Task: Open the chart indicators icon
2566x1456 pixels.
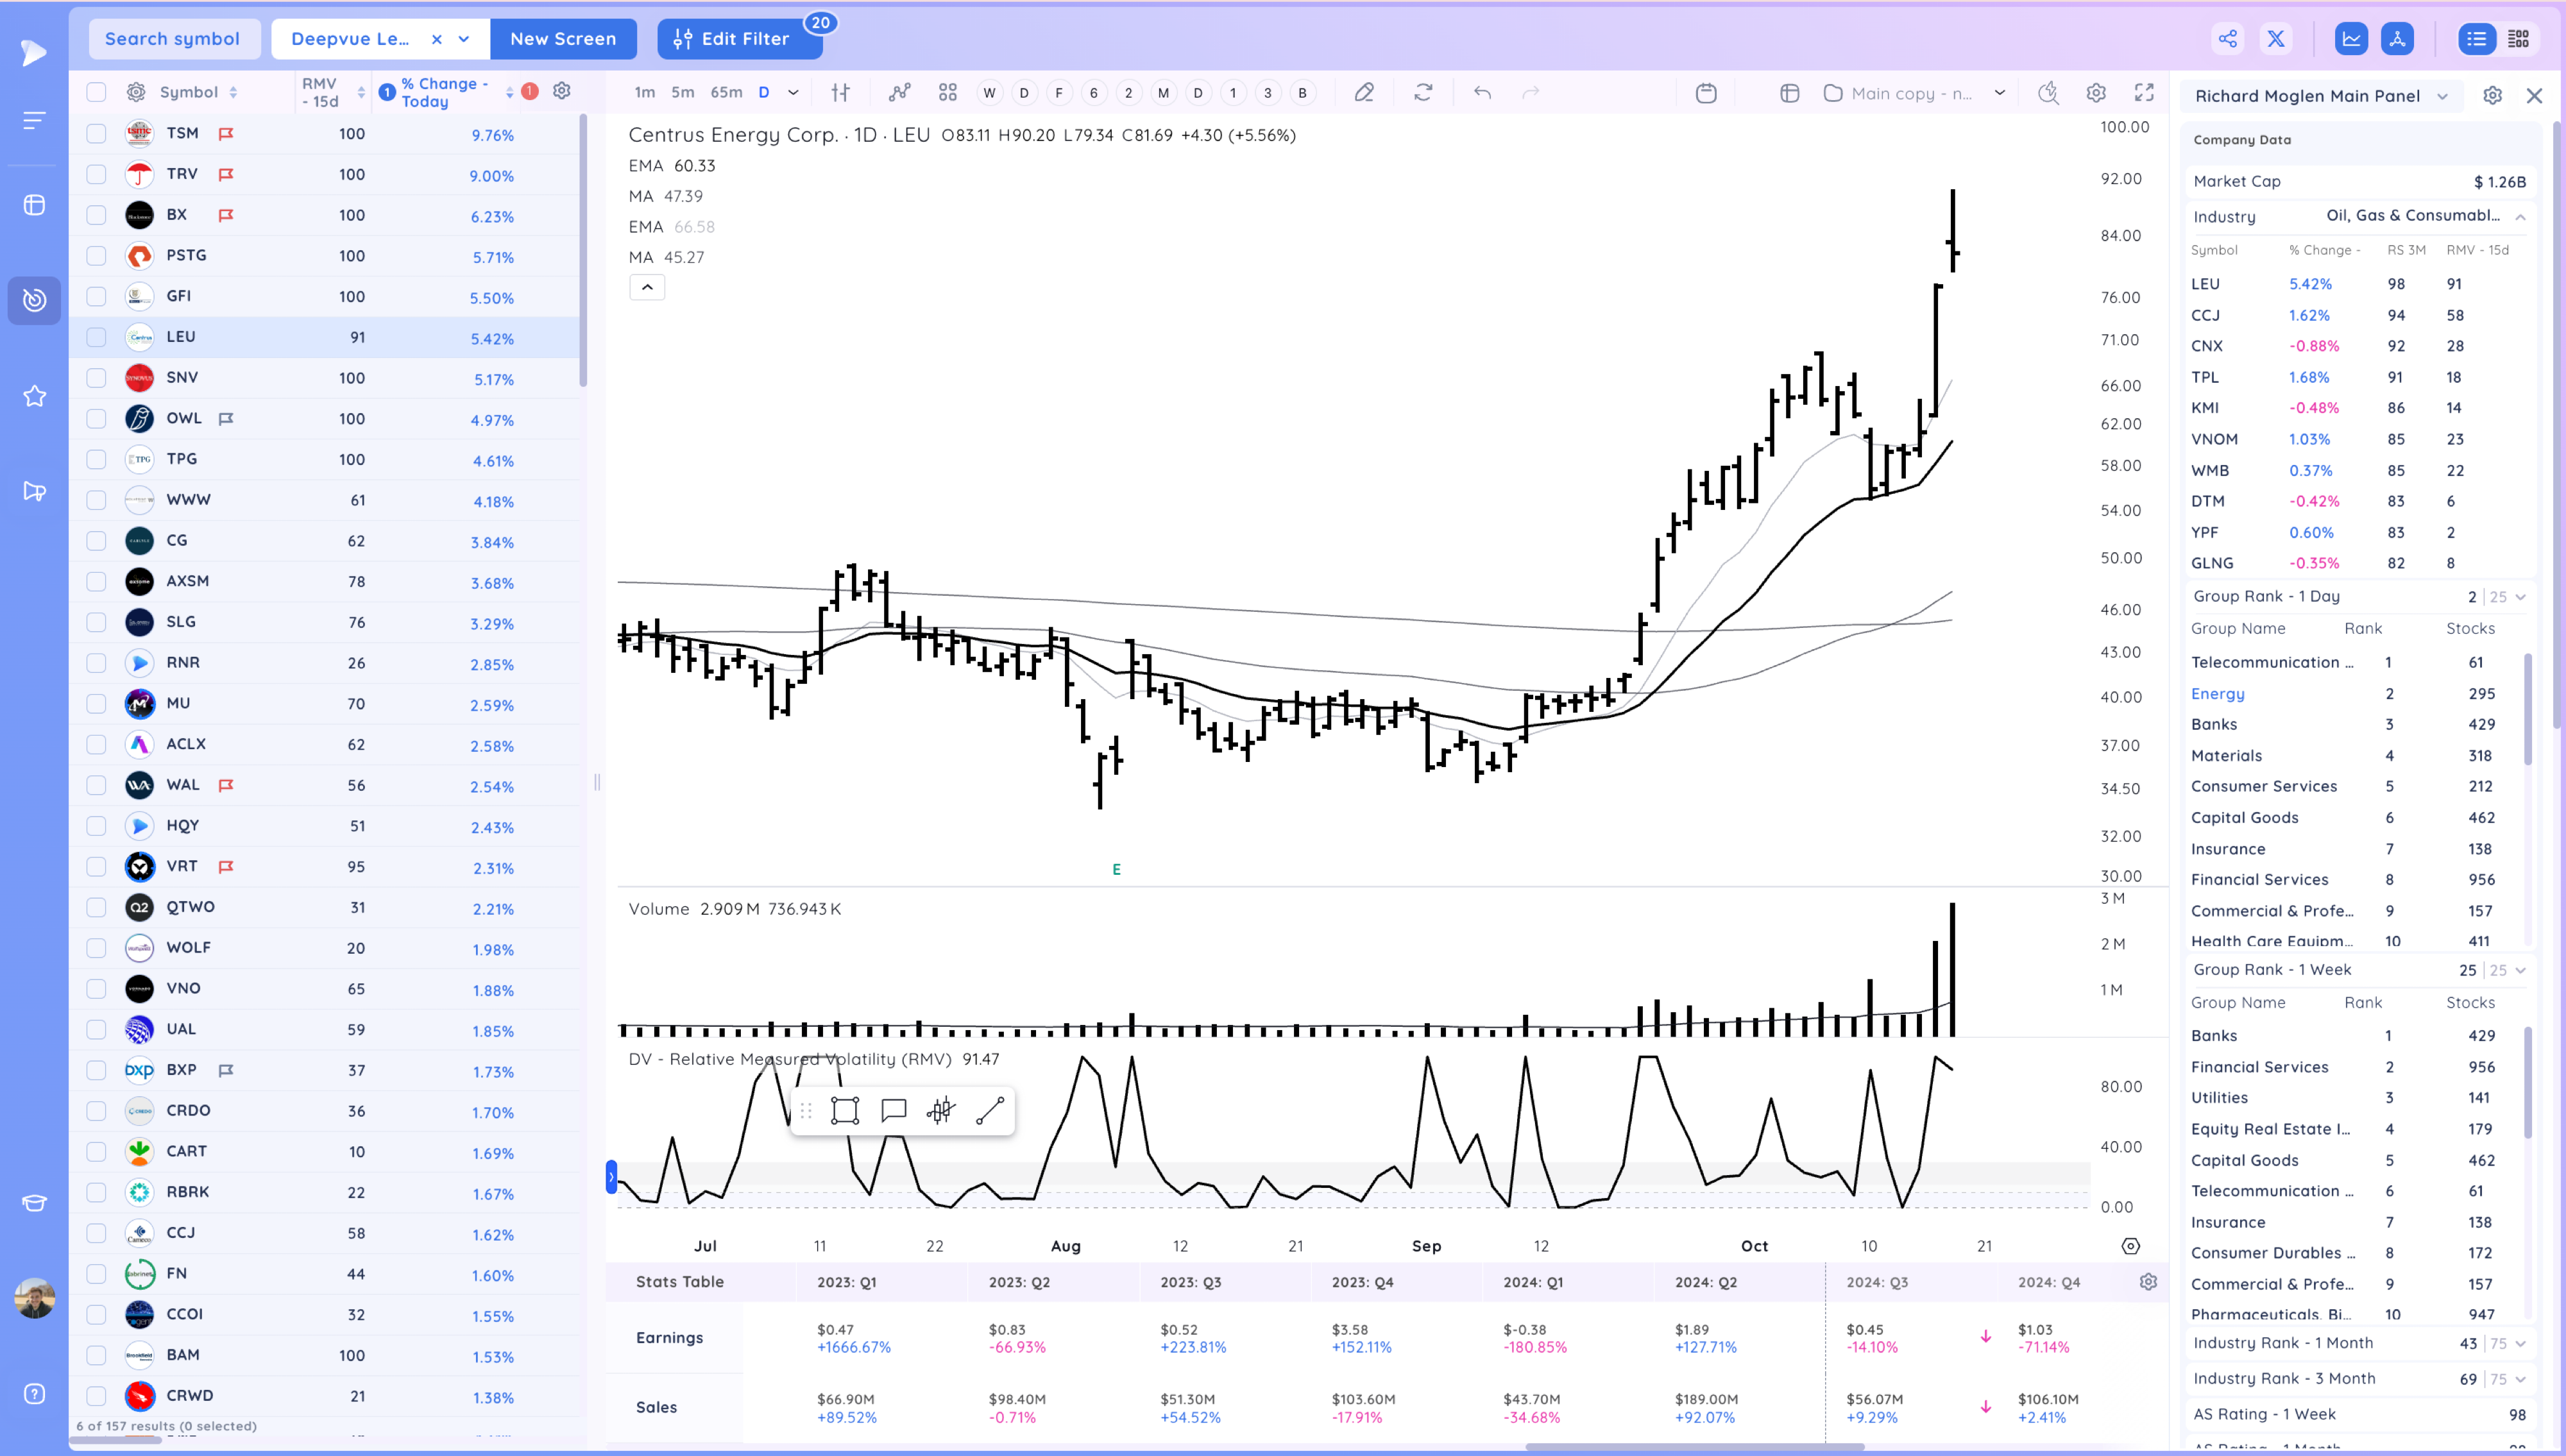Action: [899, 92]
